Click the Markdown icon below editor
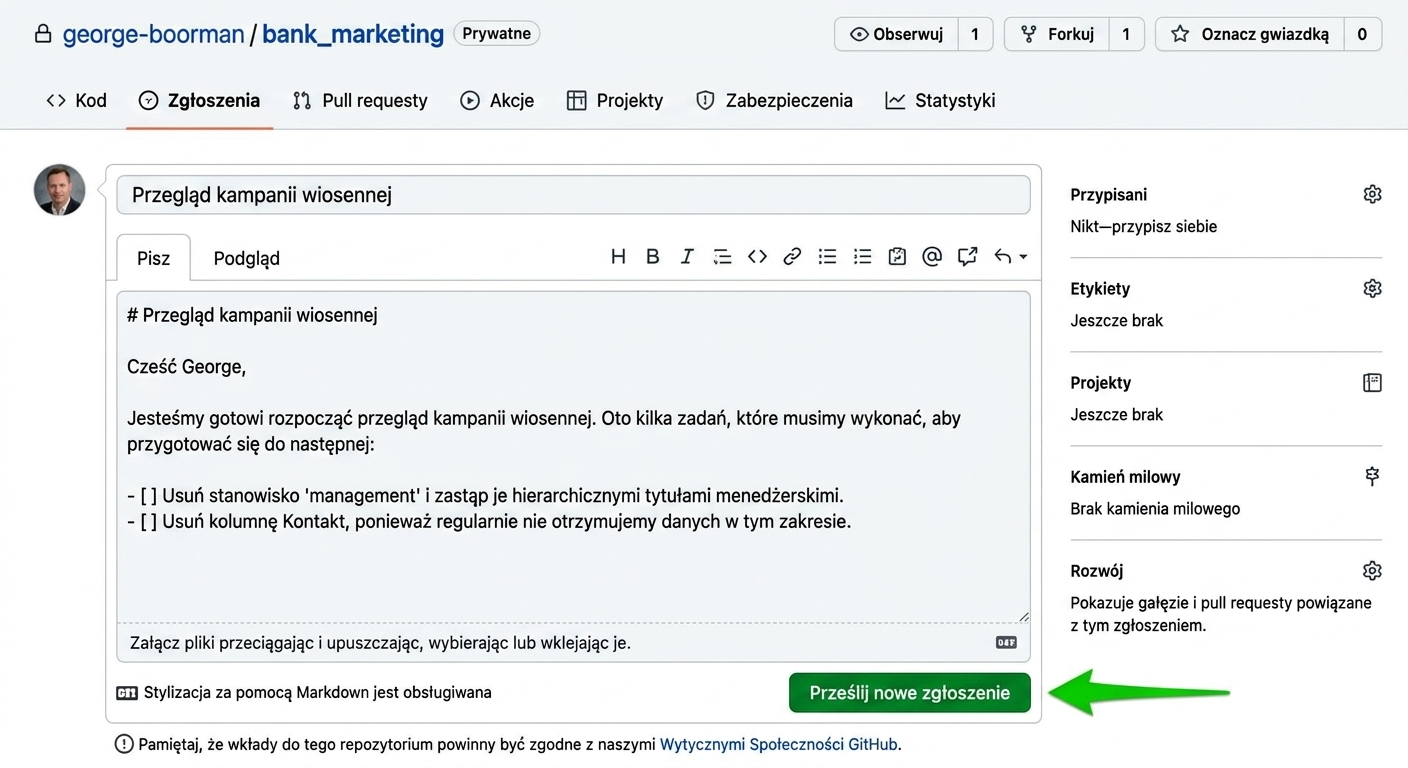 [x=127, y=692]
